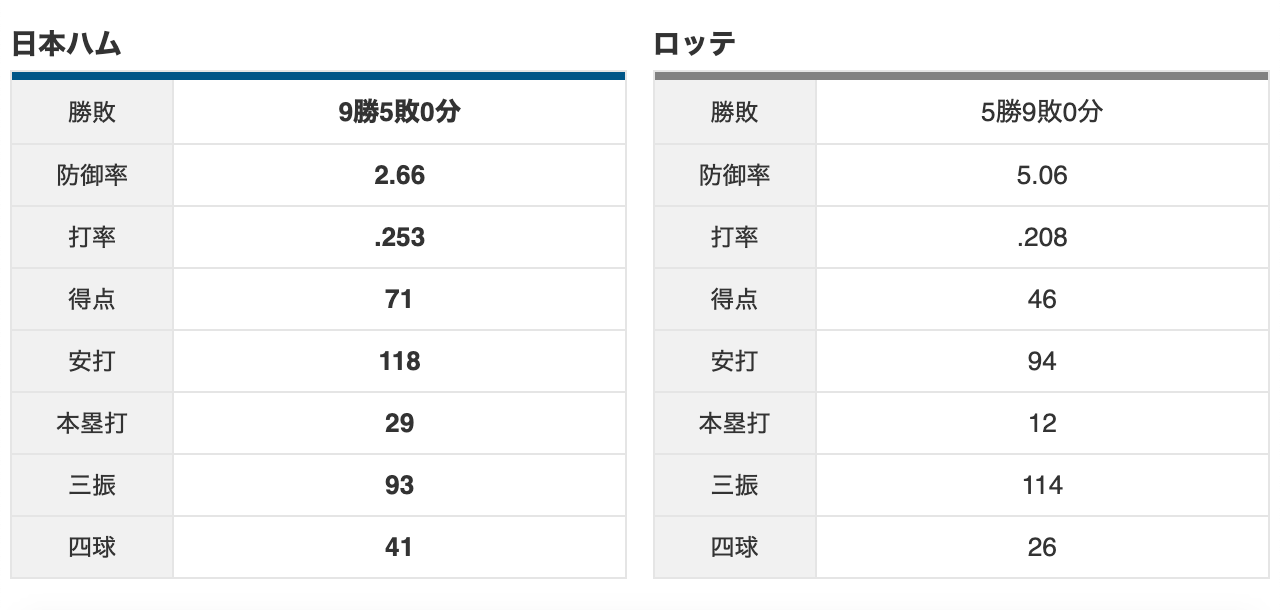Click 日本ハム 防御率 value 2.66
Viewport: 1280px width, 610px height.
click(399, 175)
